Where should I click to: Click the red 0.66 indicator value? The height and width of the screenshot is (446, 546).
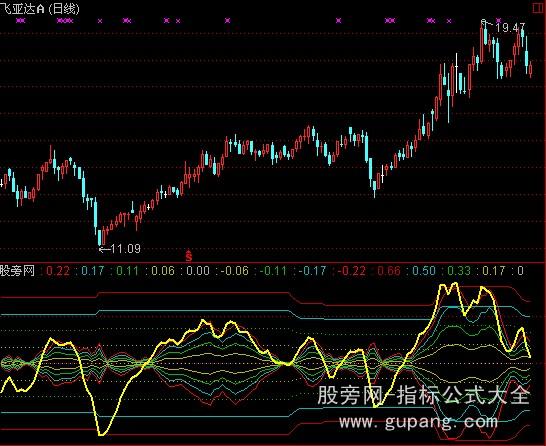pyautogui.click(x=389, y=271)
